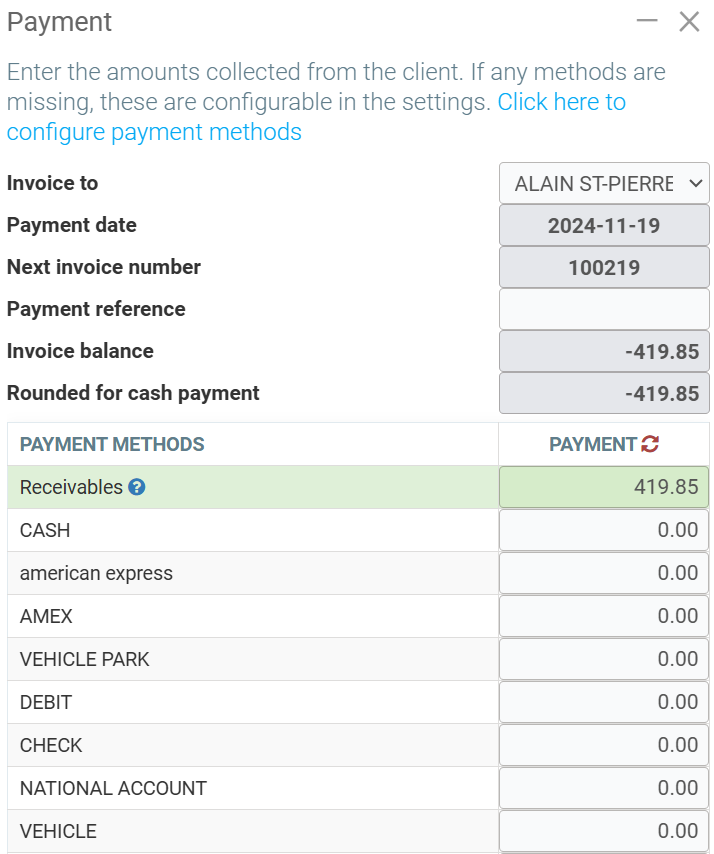Viewport: 714px width, 854px height.
Task: Click the Receivables payment amount field
Action: click(604, 488)
